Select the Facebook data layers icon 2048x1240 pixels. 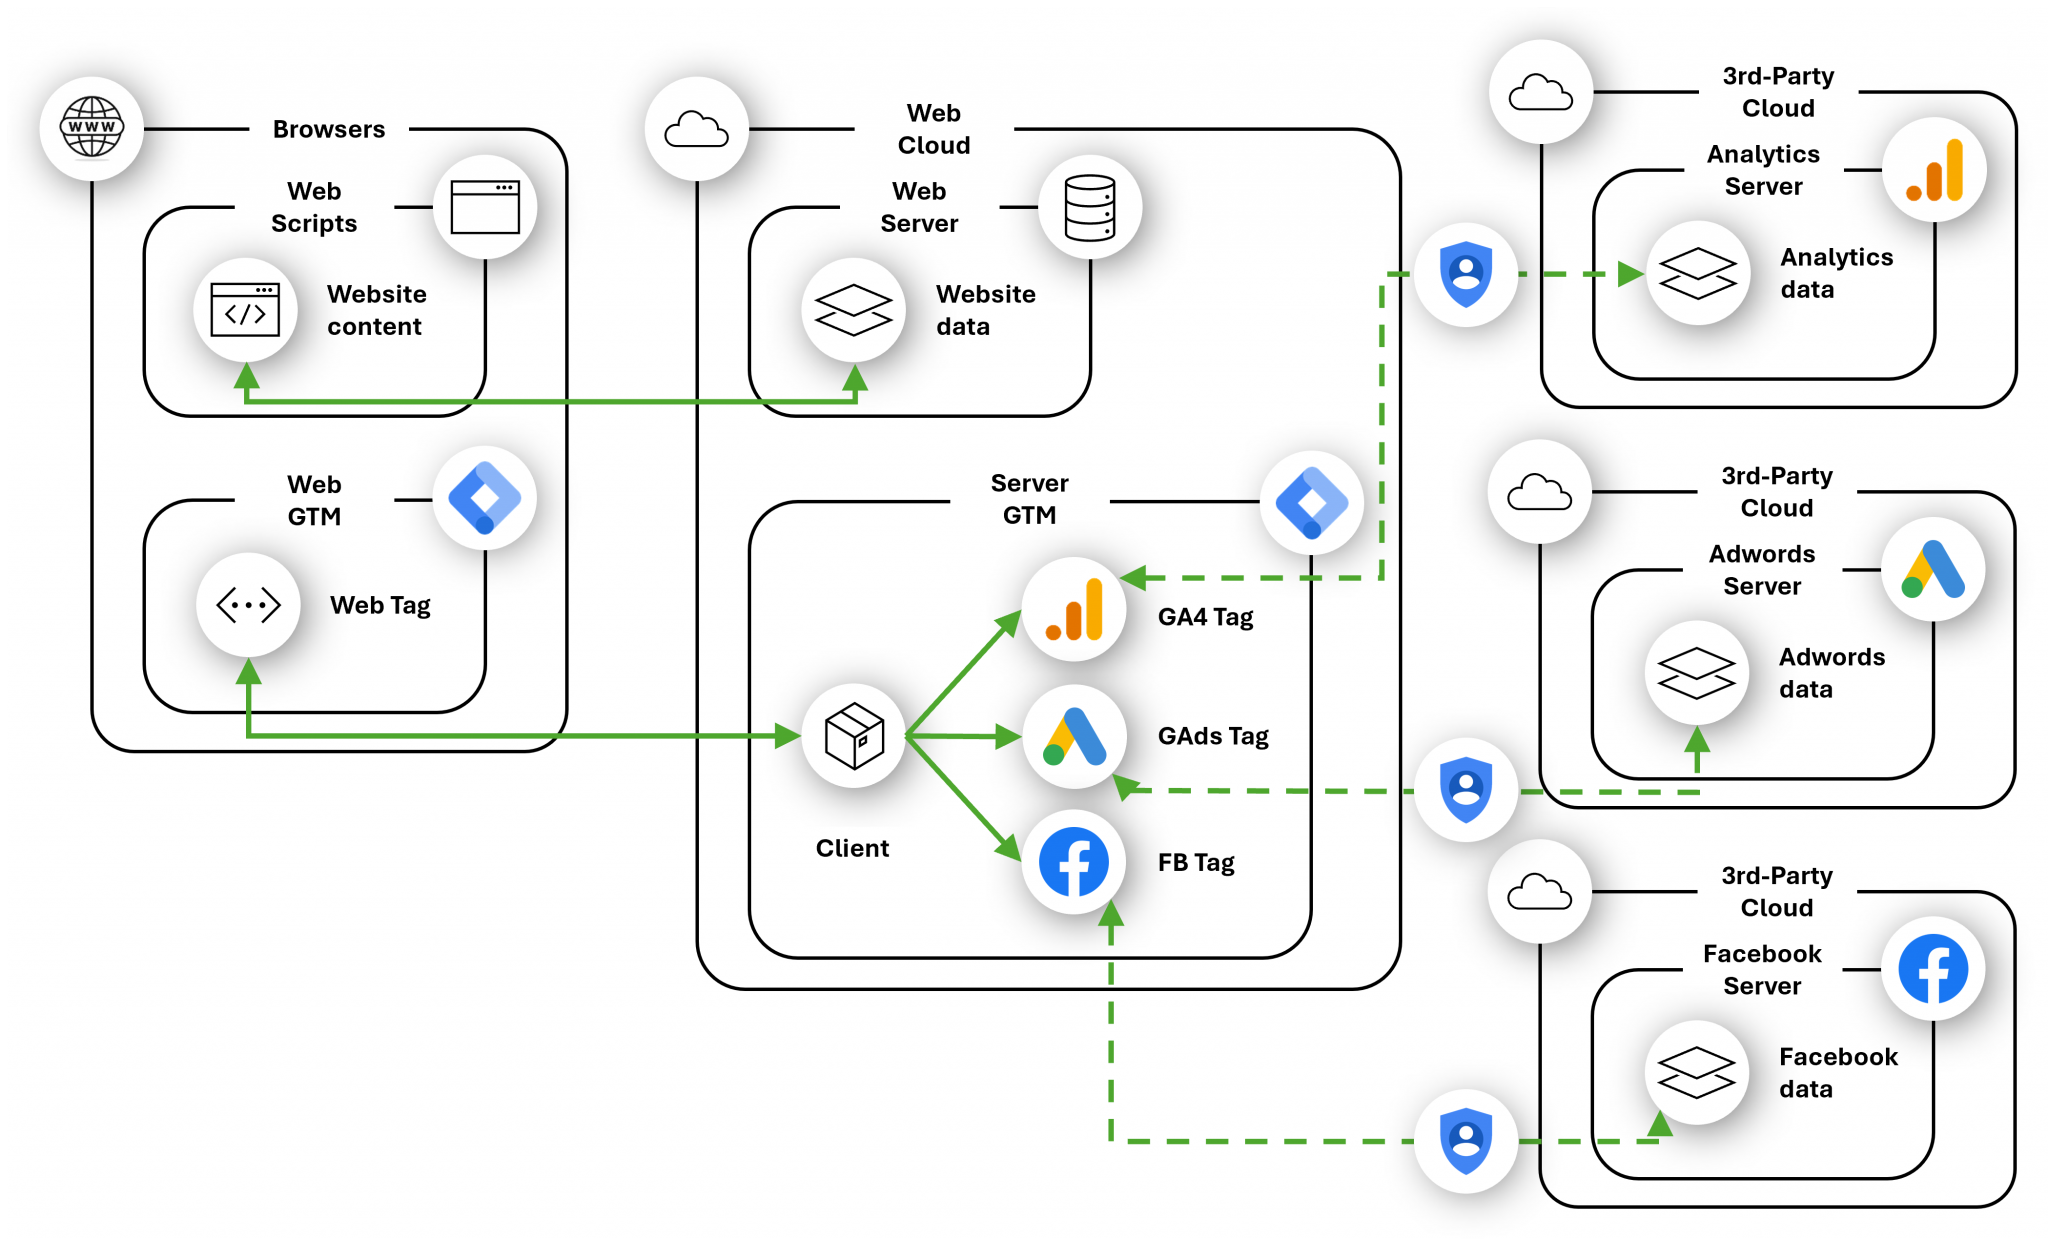tap(1697, 1072)
